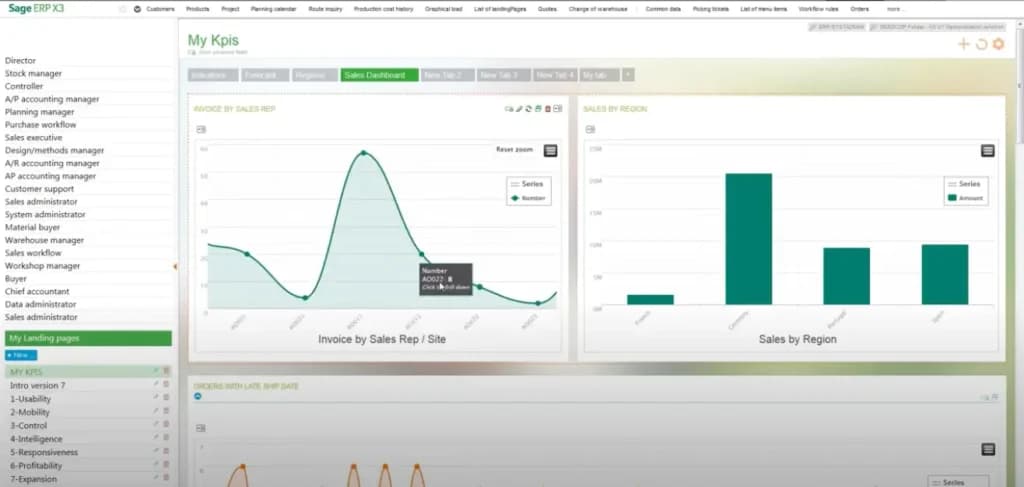Click the Spain bar in Sales by Region
Viewport: 1024px width, 487px height.
[x=945, y=274]
